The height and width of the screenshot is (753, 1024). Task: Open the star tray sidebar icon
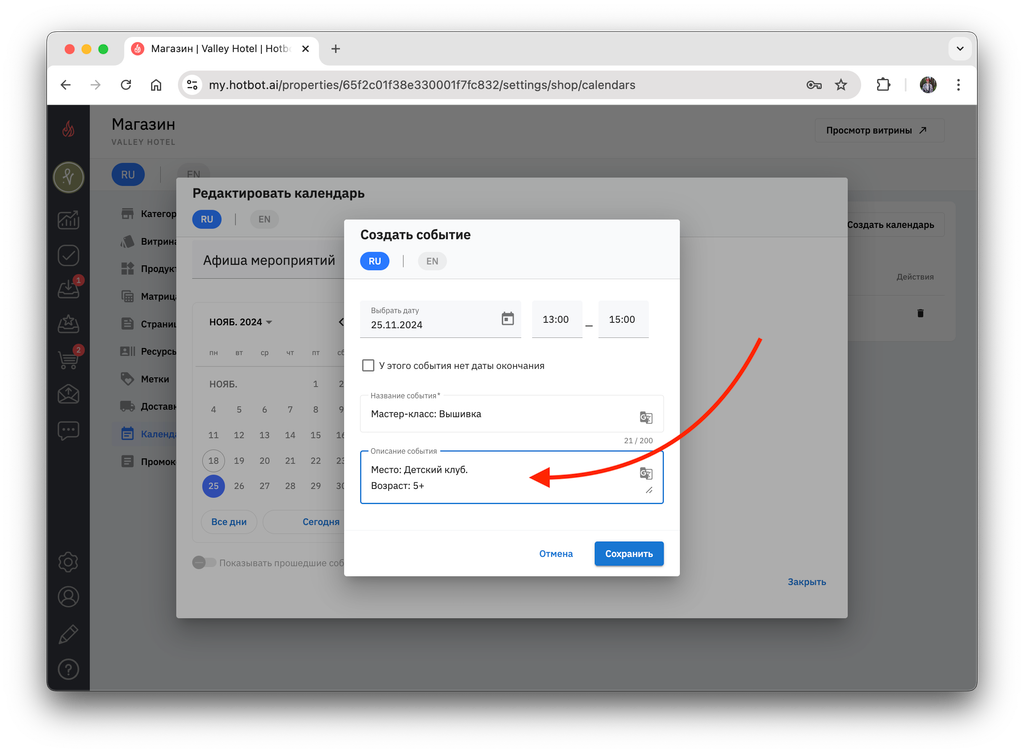point(68,323)
